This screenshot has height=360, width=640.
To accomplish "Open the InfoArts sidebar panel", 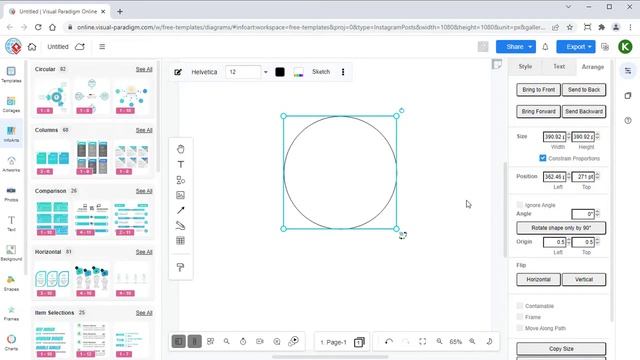I will pyautogui.click(x=11, y=134).
